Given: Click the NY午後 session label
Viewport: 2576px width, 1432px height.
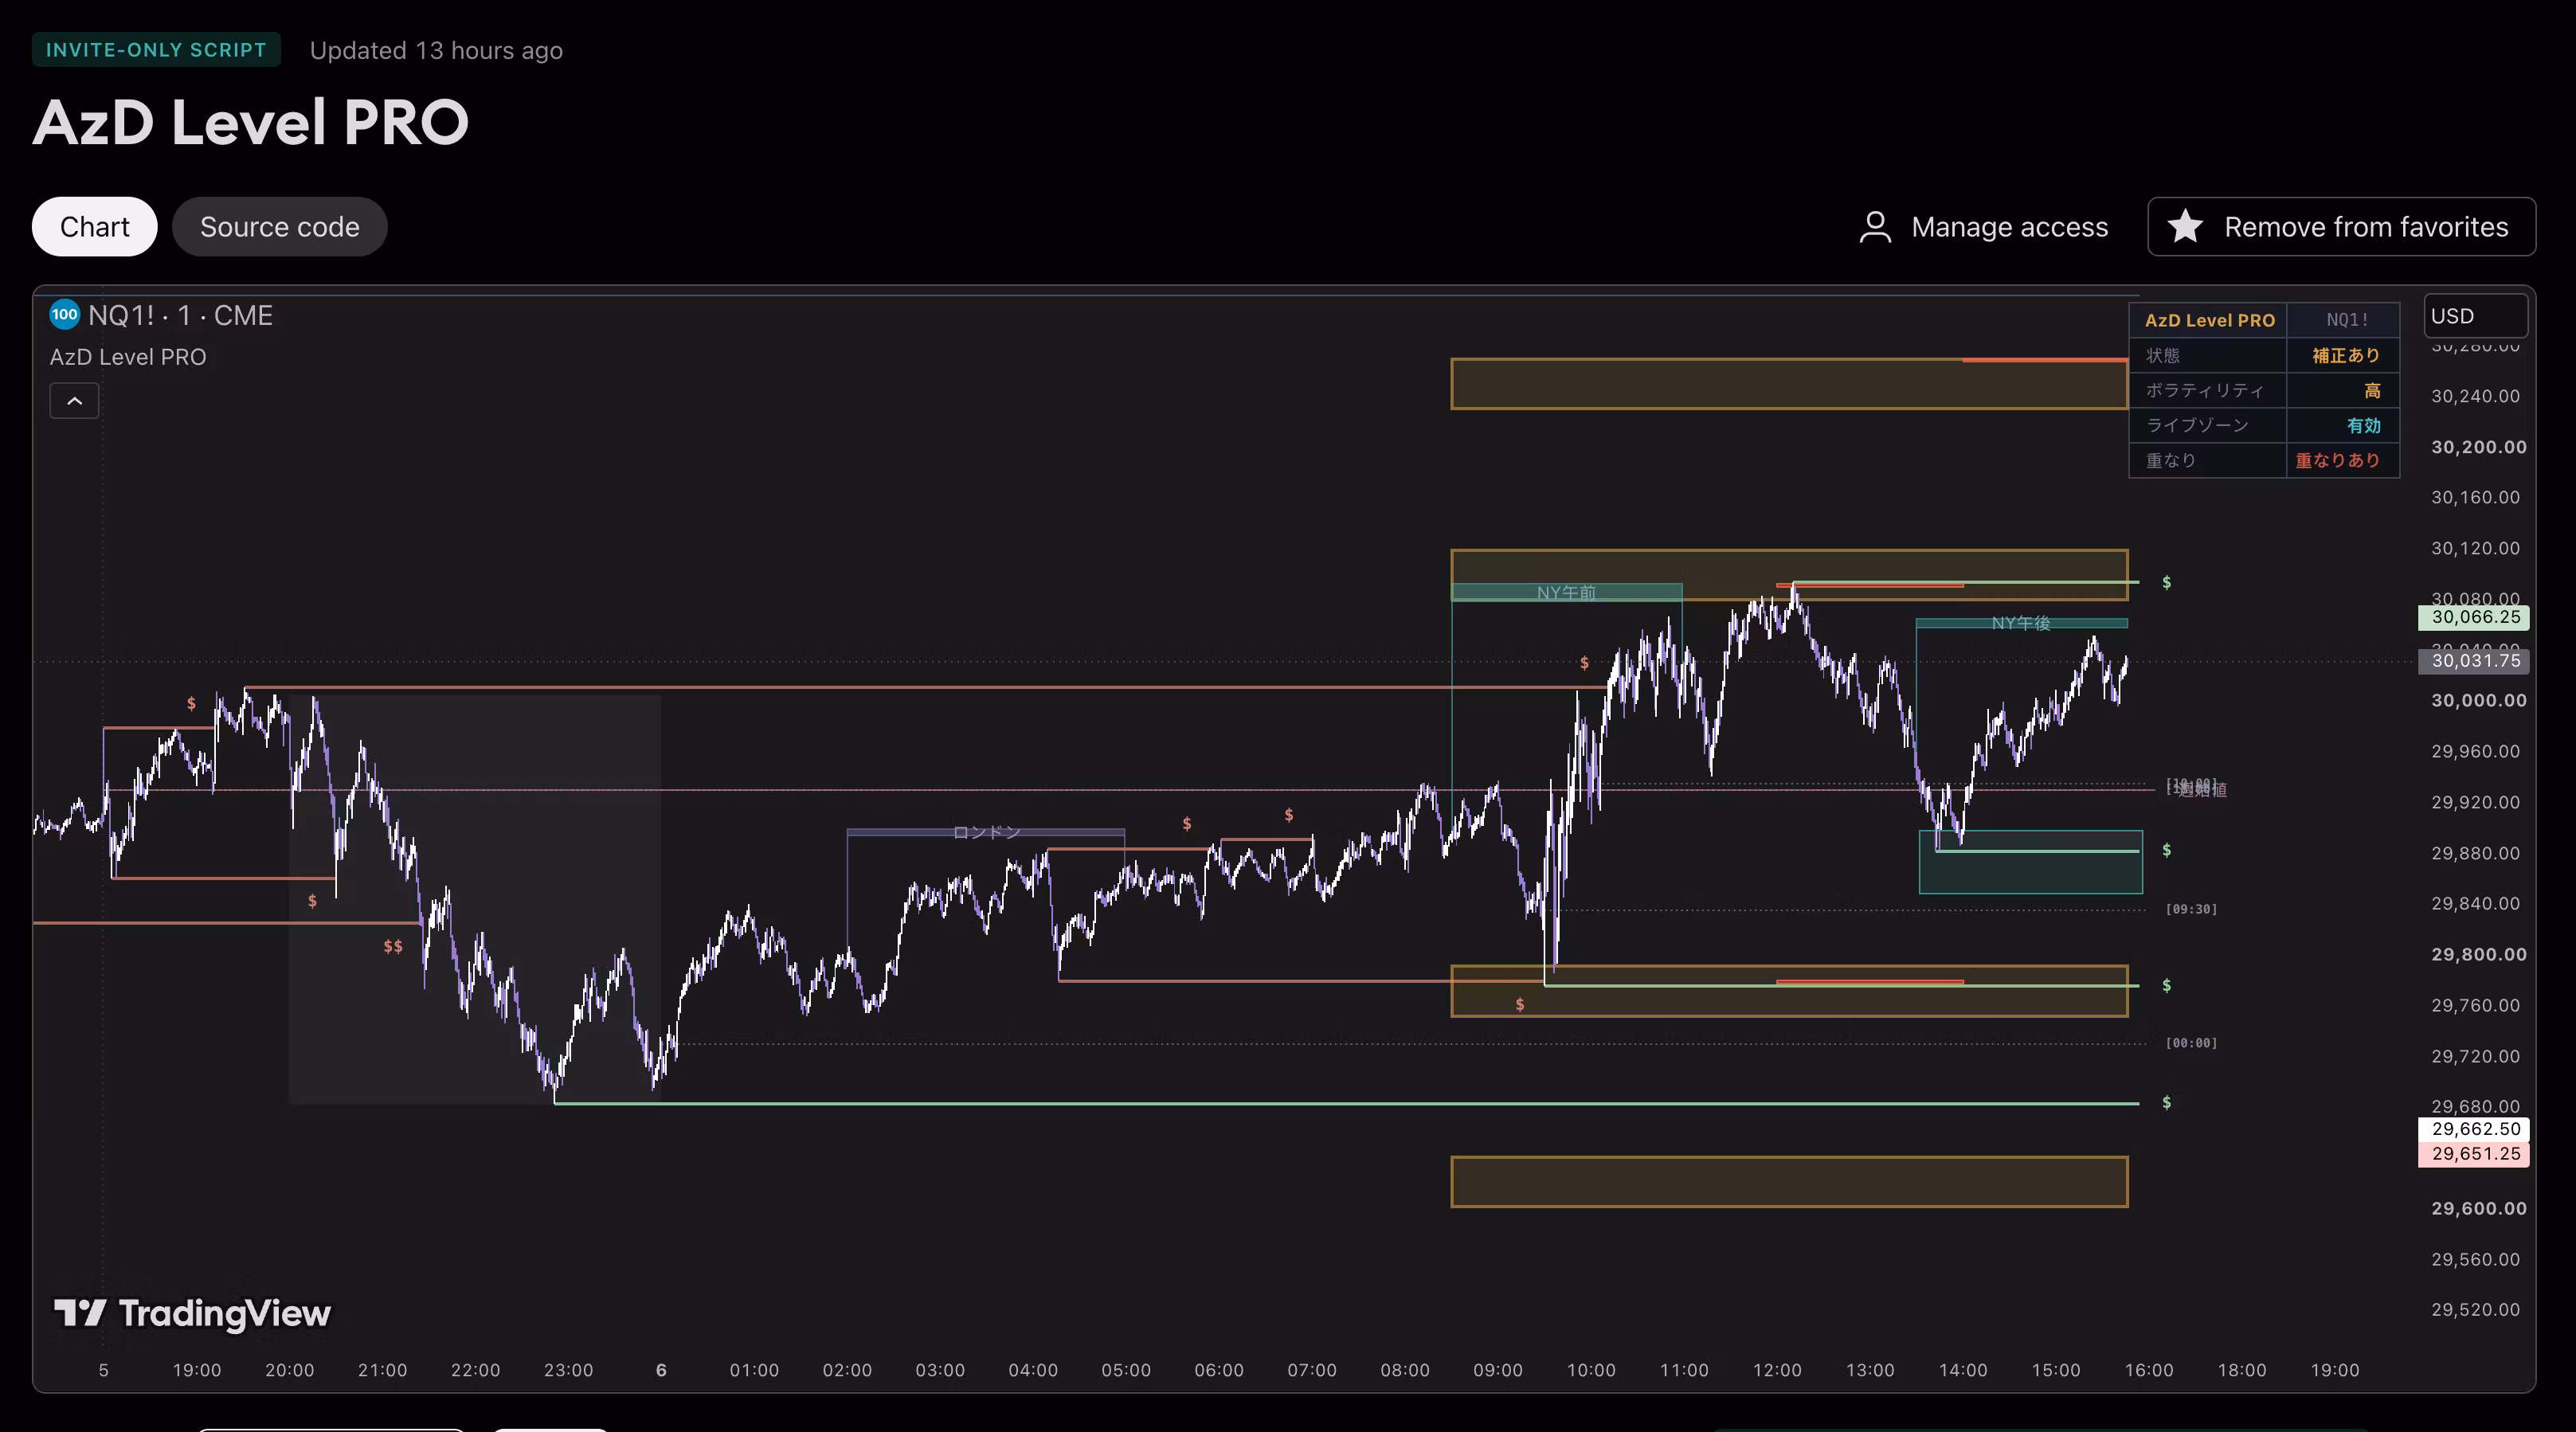Looking at the screenshot, I should 2021,623.
